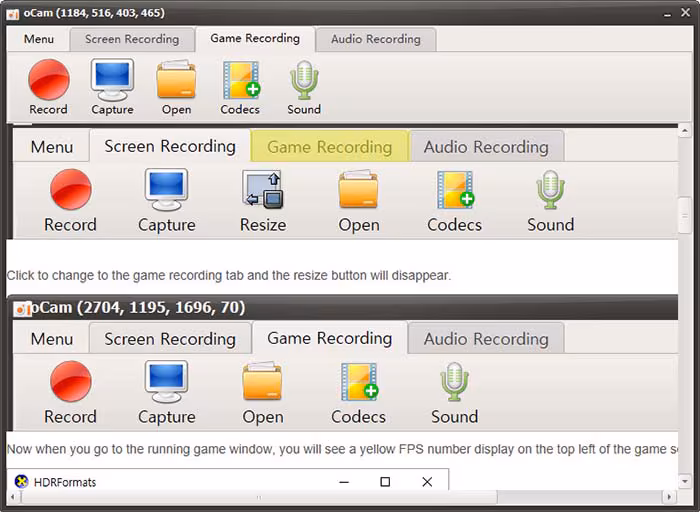This screenshot has width=700, height=512.
Task: Open Menu tab beside the yellow Game Recording tab
Action: click(52, 147)
